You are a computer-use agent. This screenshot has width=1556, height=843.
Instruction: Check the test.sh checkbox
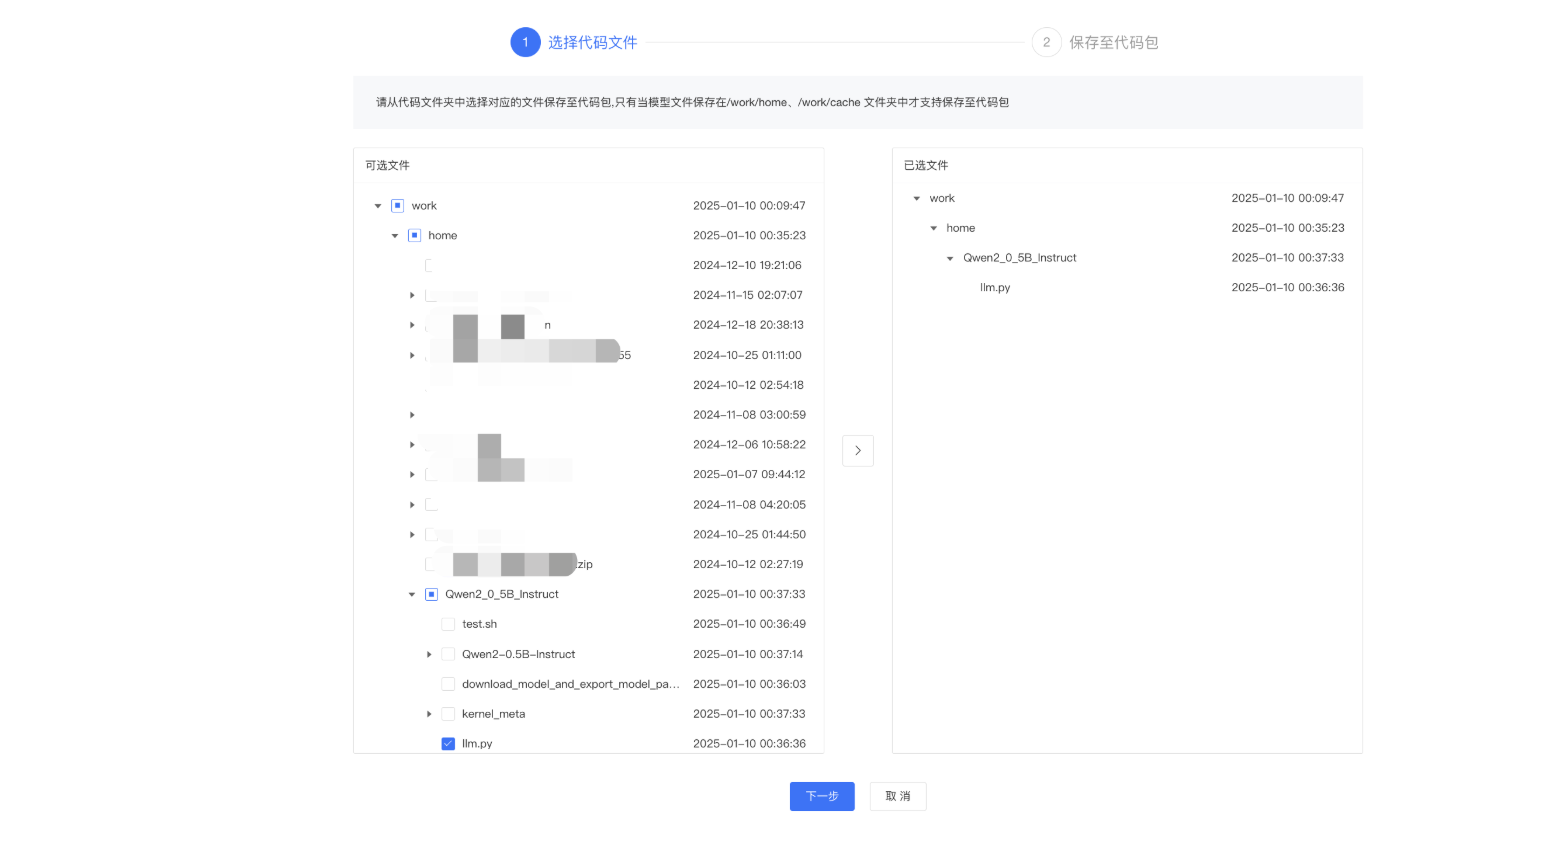tap(448, 624)
